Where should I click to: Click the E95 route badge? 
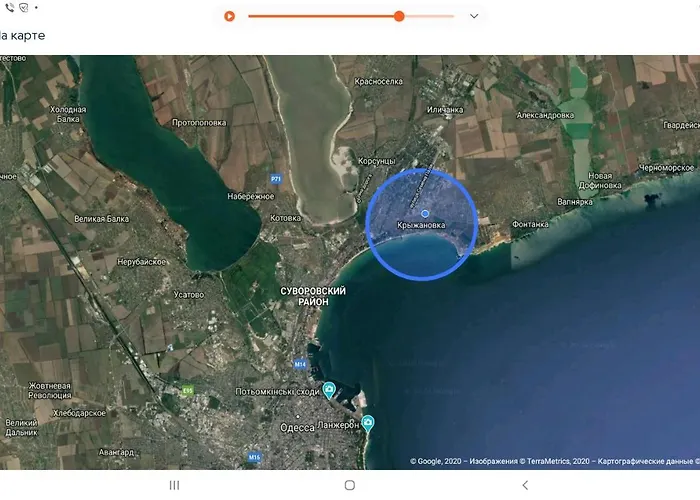coord(186,390)
